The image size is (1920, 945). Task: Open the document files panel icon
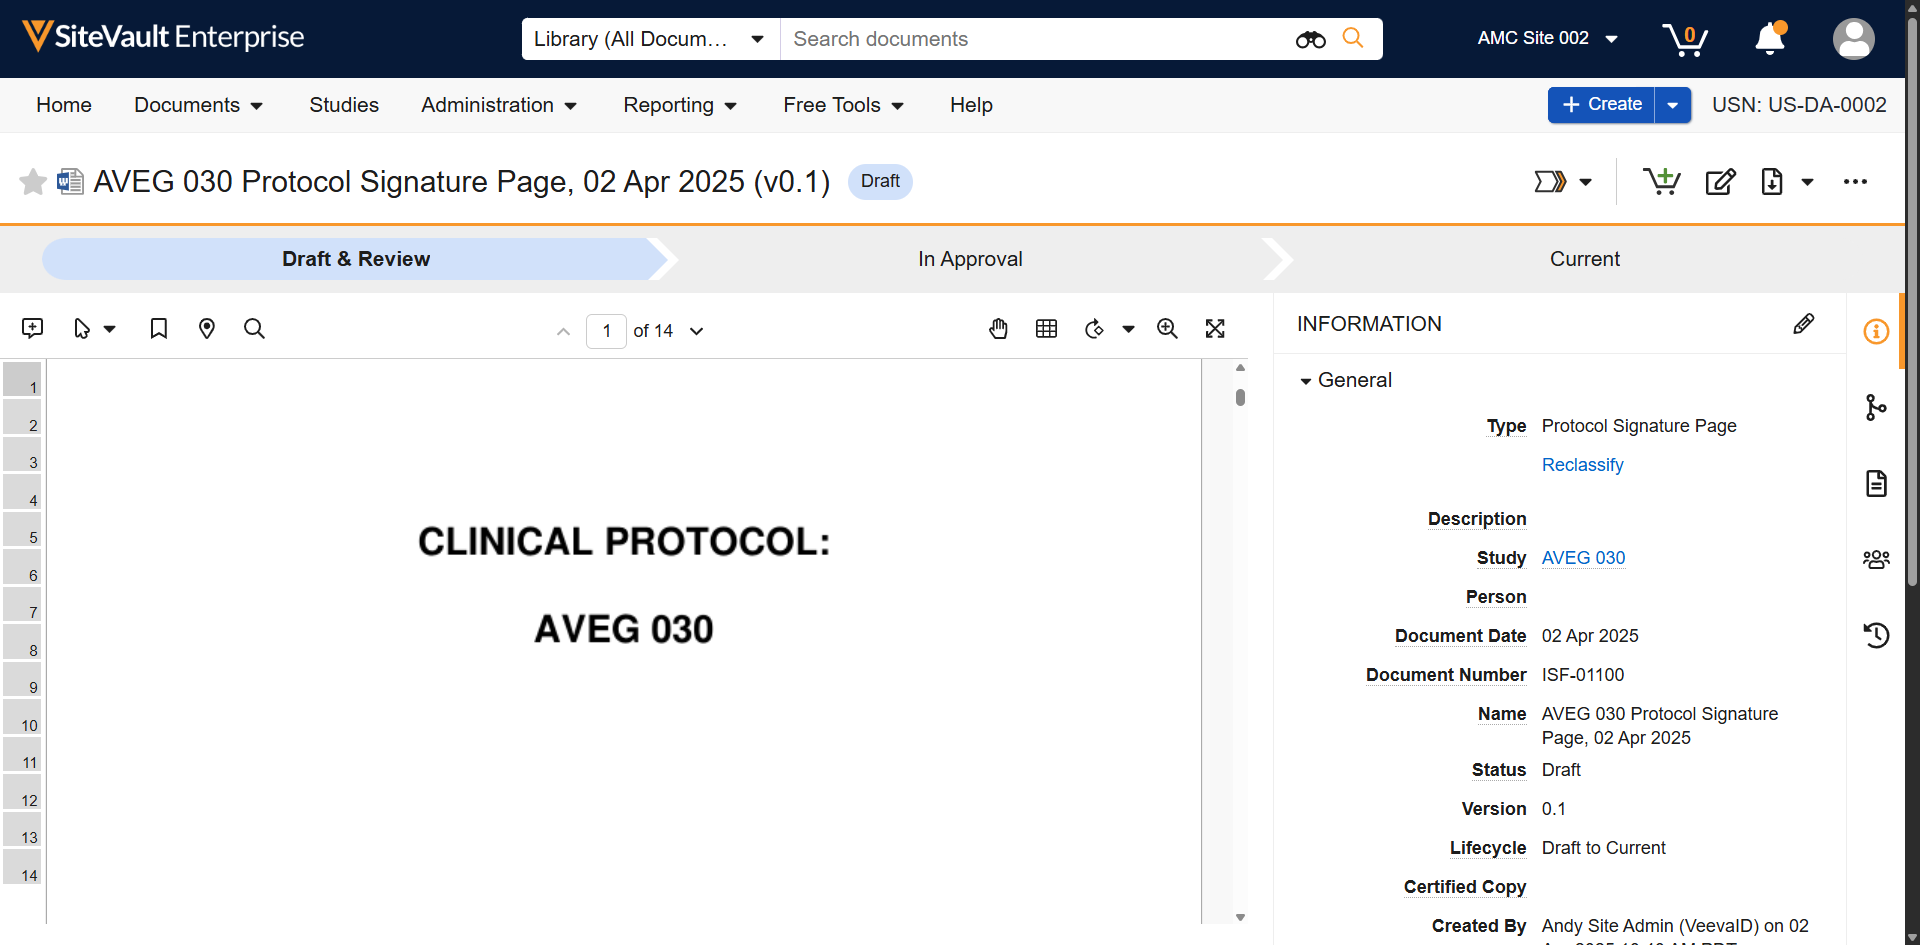(x=1876, y=483)
